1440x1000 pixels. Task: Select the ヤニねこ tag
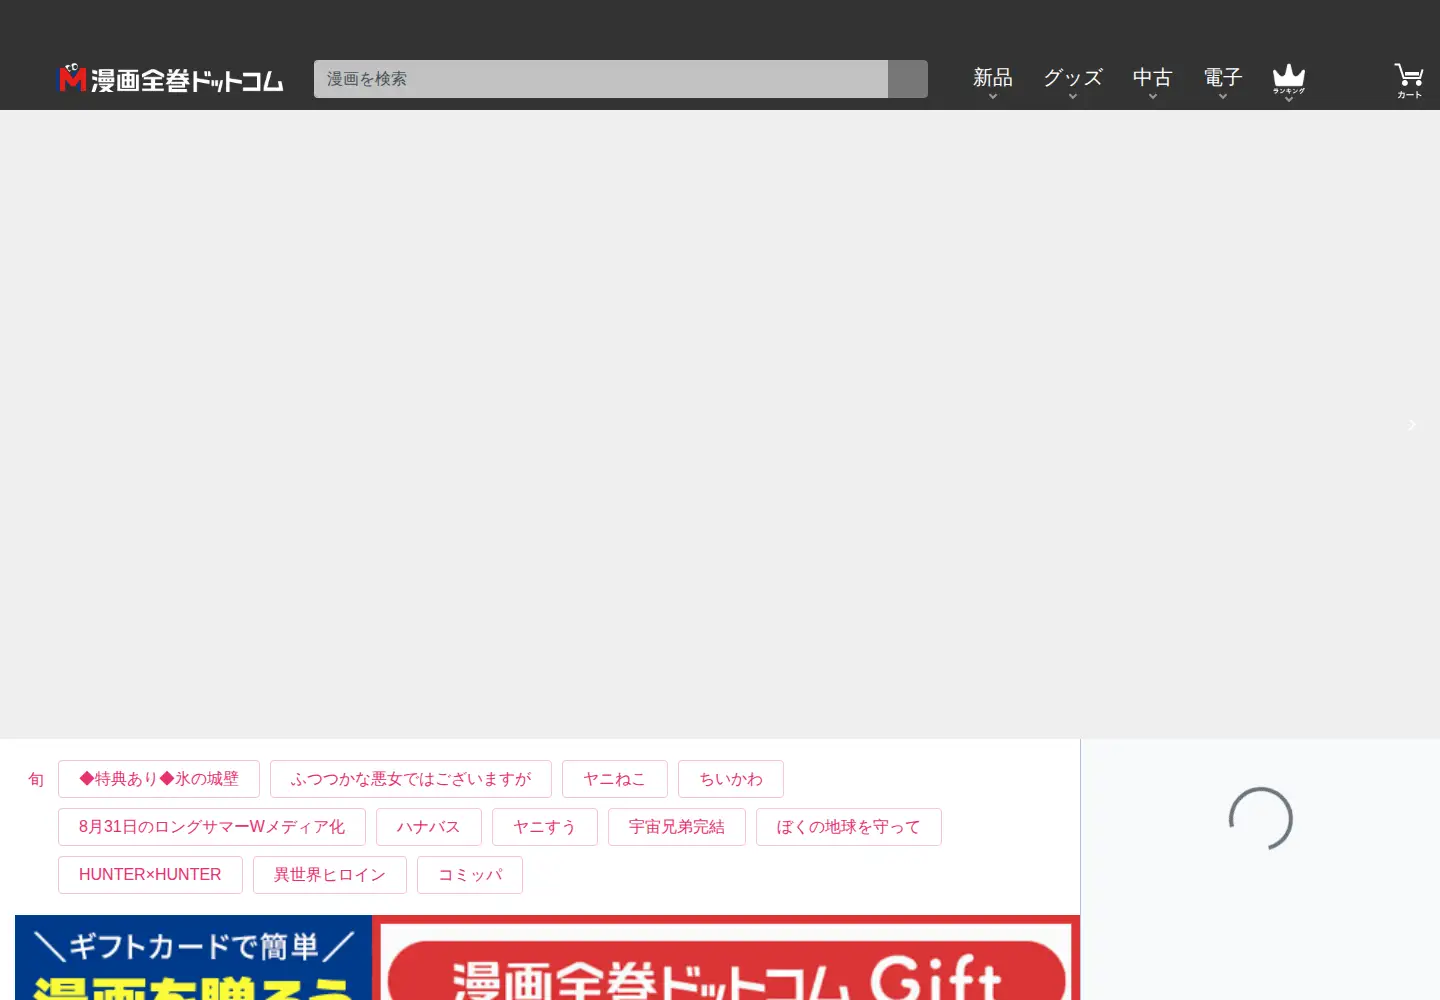click(615, 779)
